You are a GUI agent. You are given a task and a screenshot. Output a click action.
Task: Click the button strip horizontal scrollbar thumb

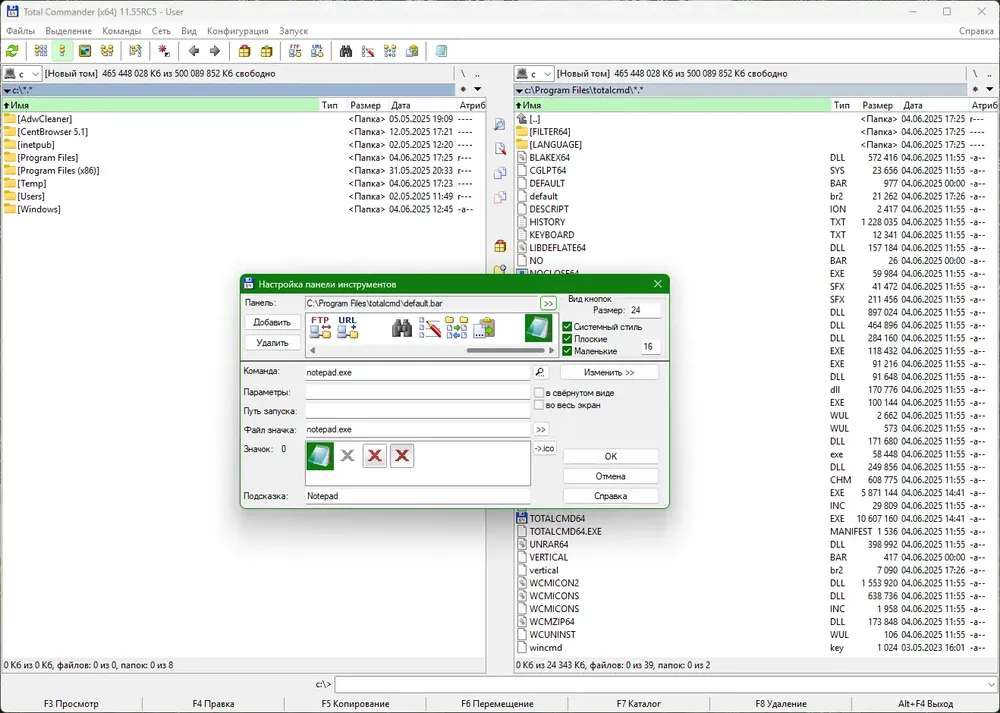coord(506,351)
